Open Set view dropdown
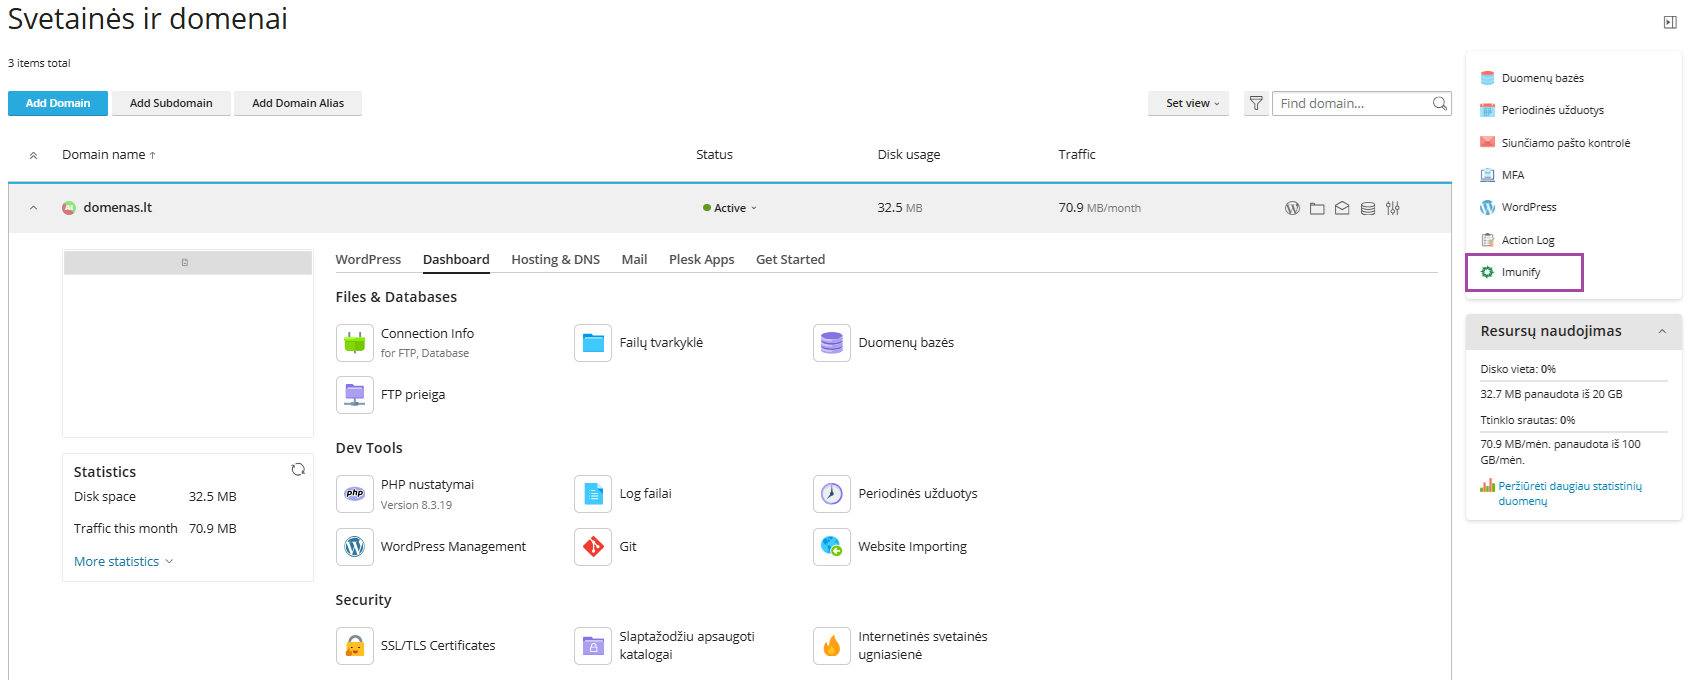Screen dimensions: 1693x680 (x=1190, y=103)
